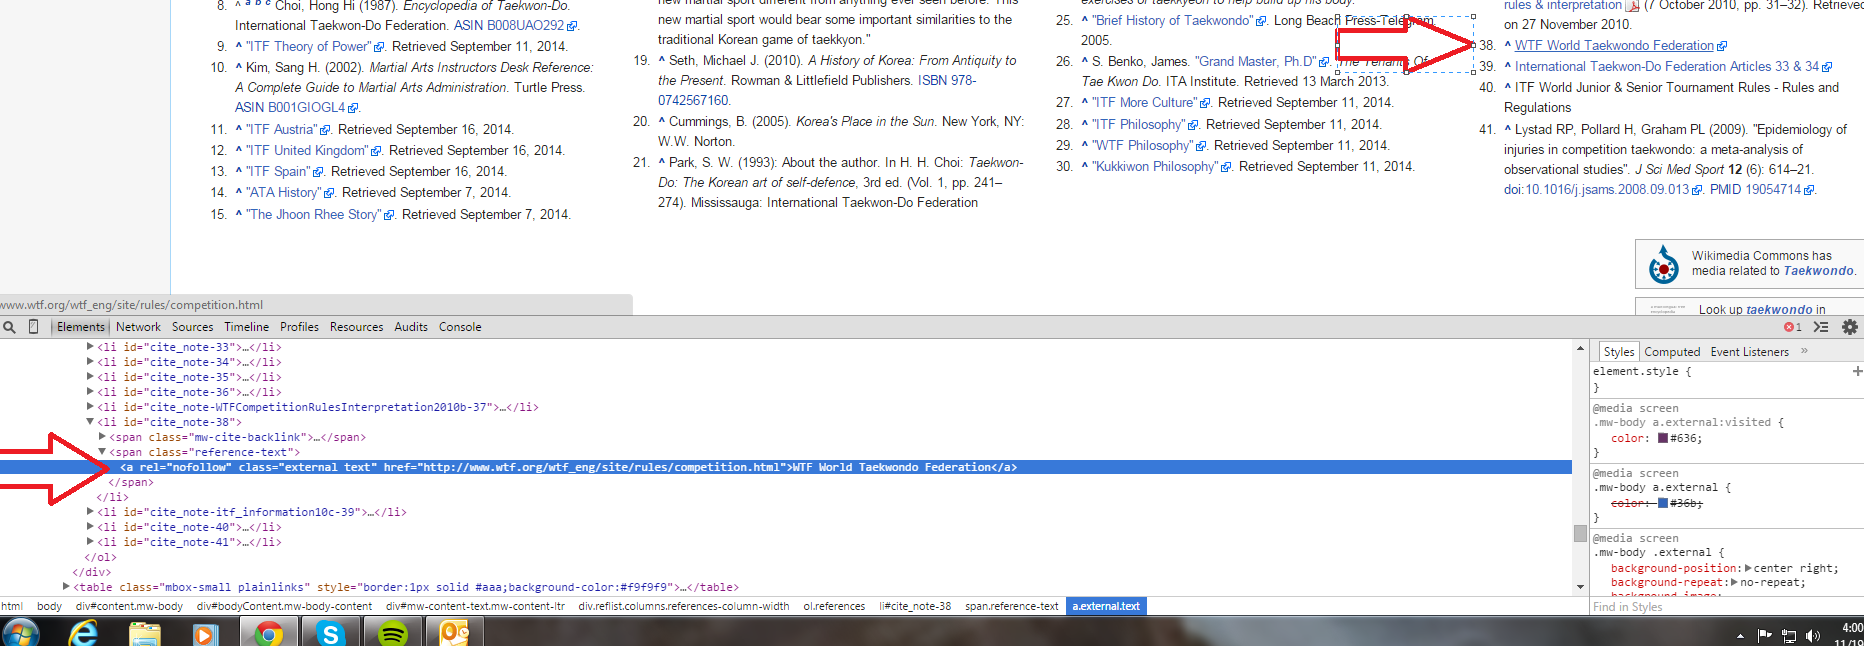Switch to the Computed styles tab
1864x646 pixels.
[x=1672, y=352]
